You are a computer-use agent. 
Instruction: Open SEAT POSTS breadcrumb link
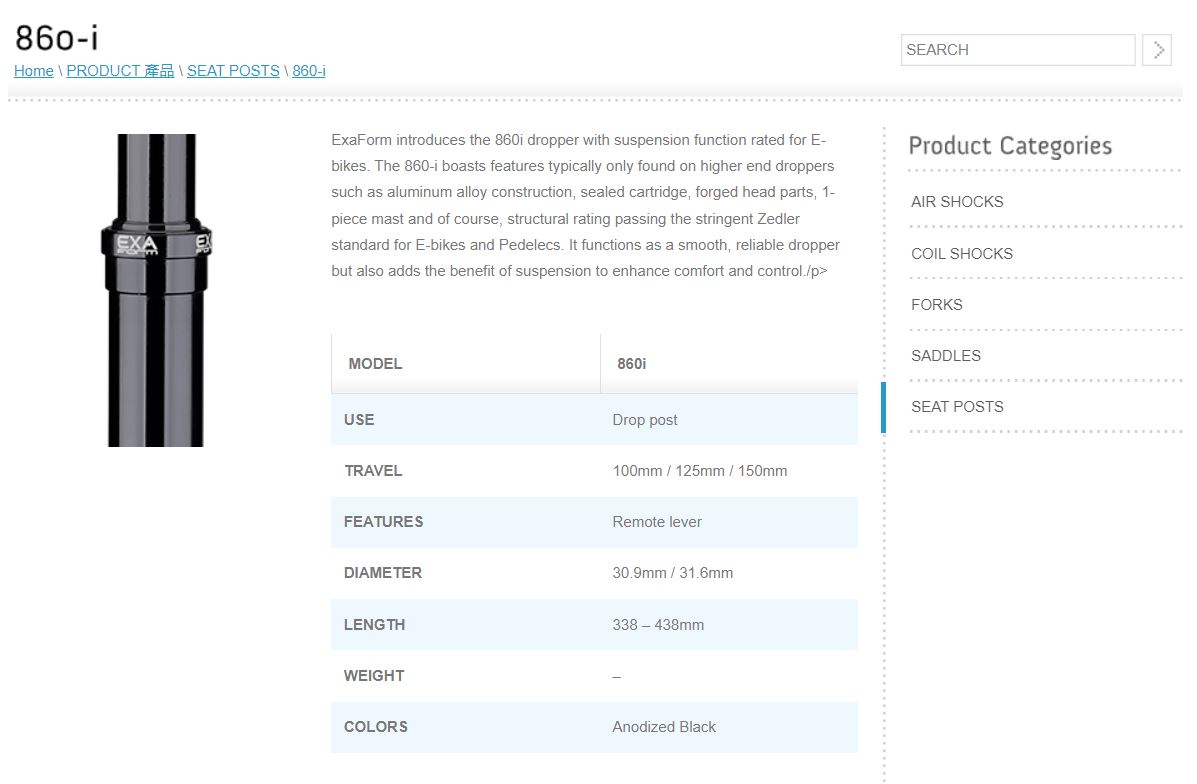(x=233, y=71)
